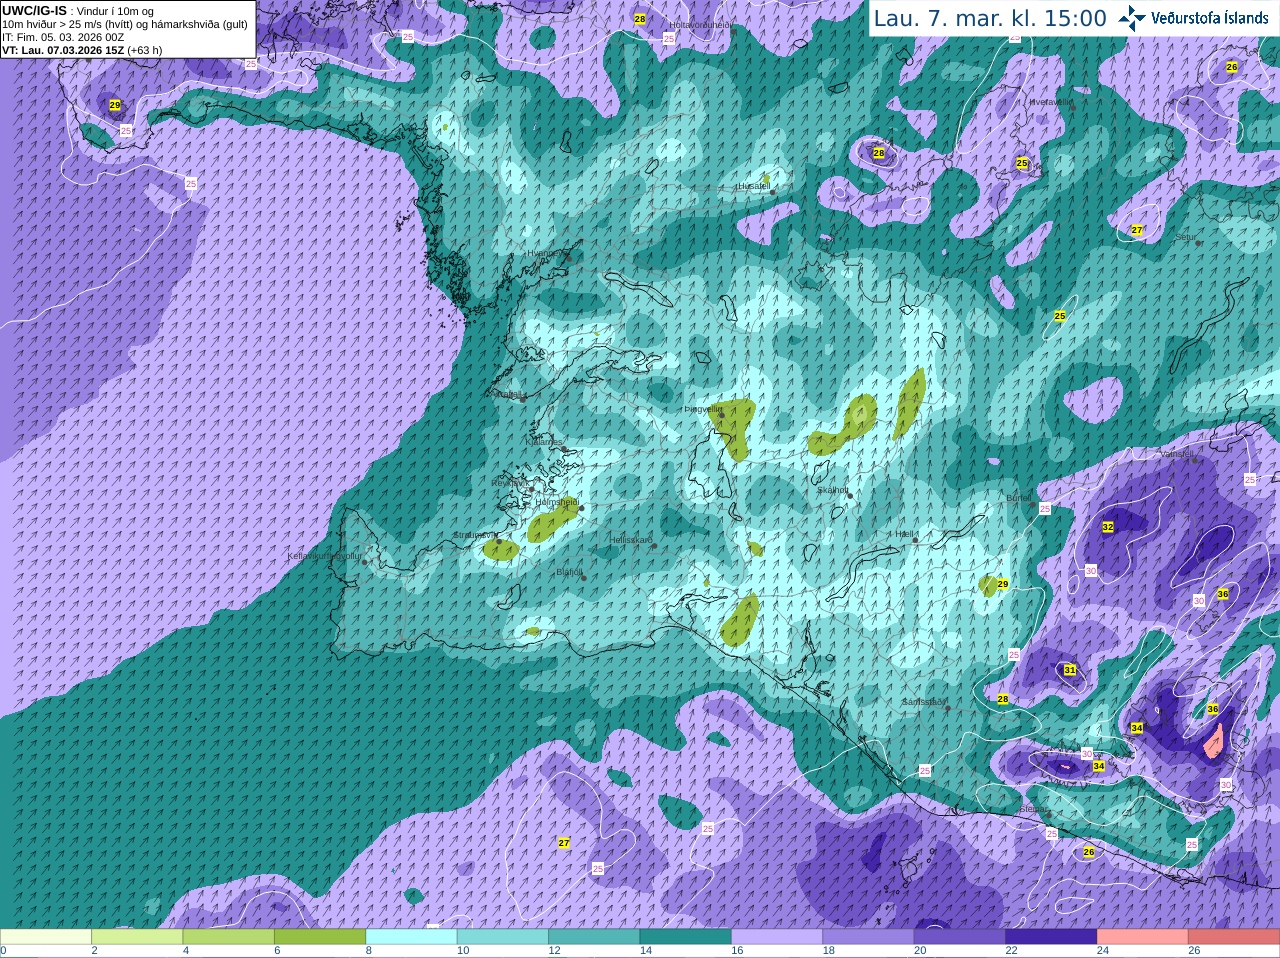Click the Hólmsheiði station label
The width and height of the screenshot is (1280, 958).
557,502
